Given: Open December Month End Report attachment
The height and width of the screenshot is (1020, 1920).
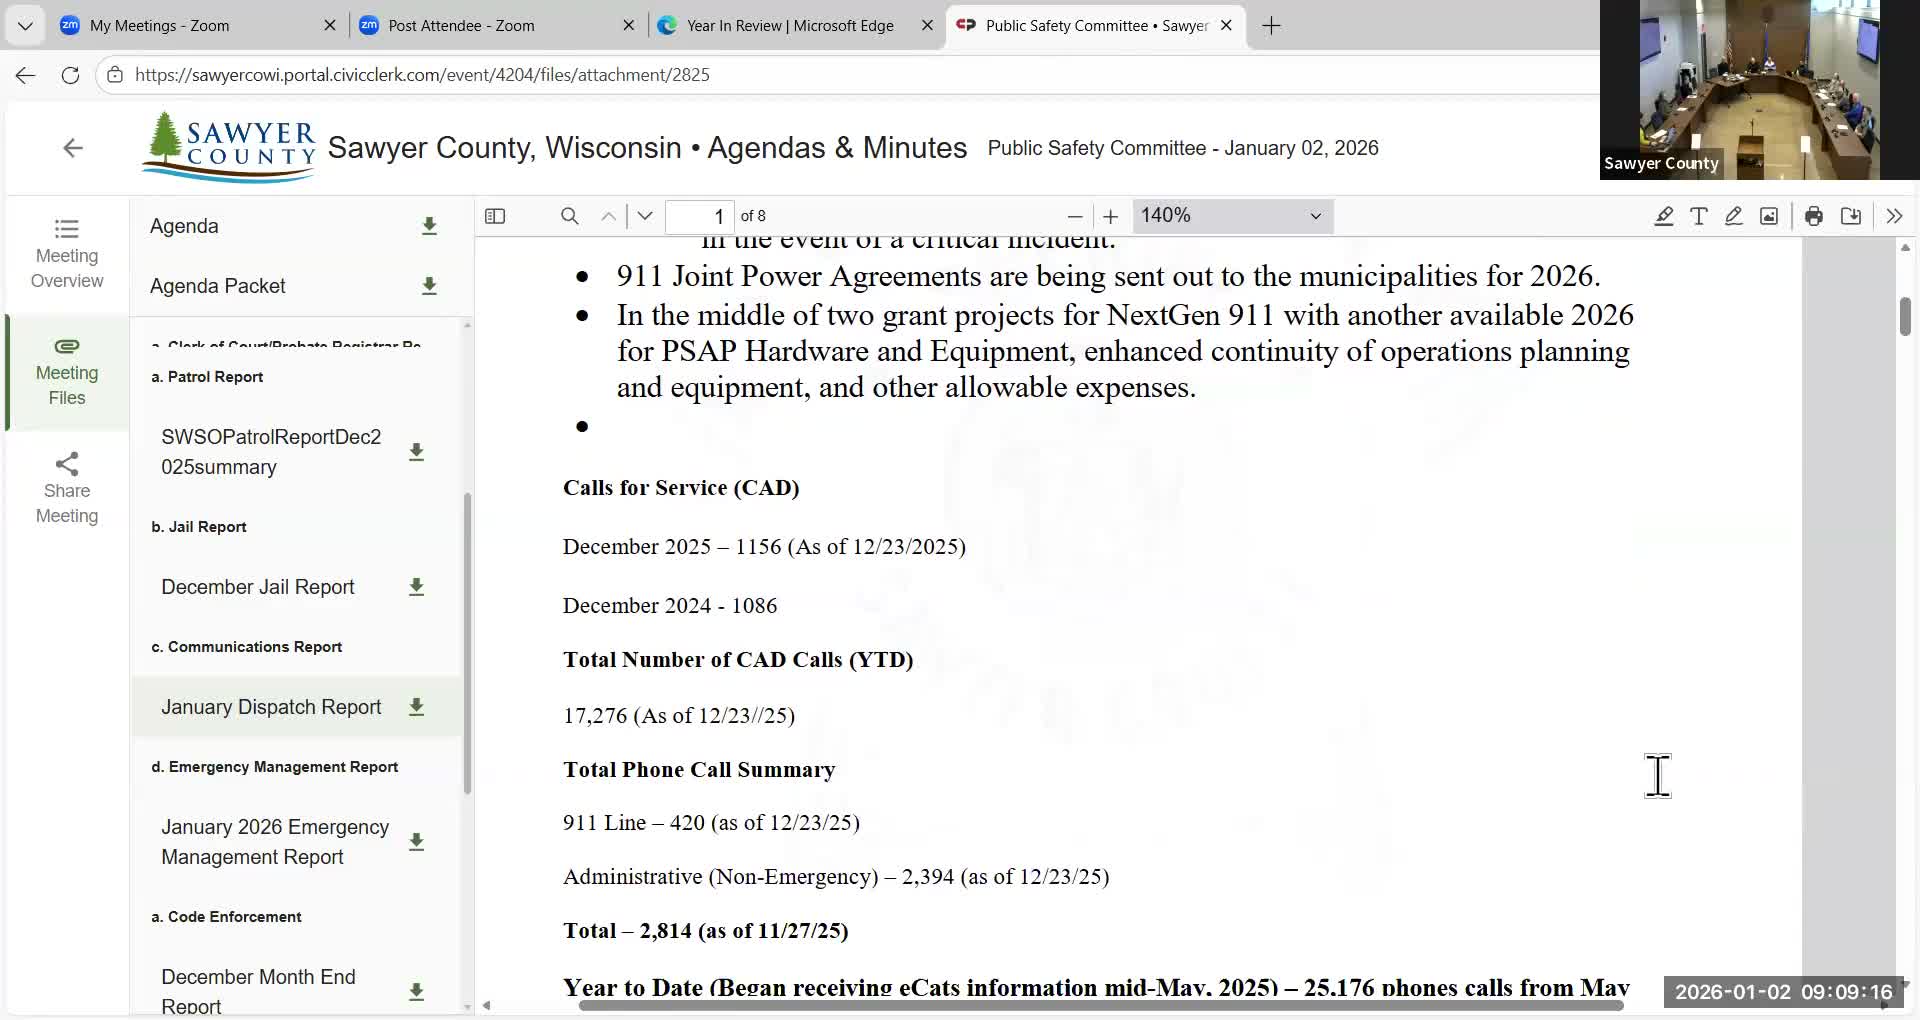Looking at the screenshot, I should pyautogui.click(x=258, y=991).
